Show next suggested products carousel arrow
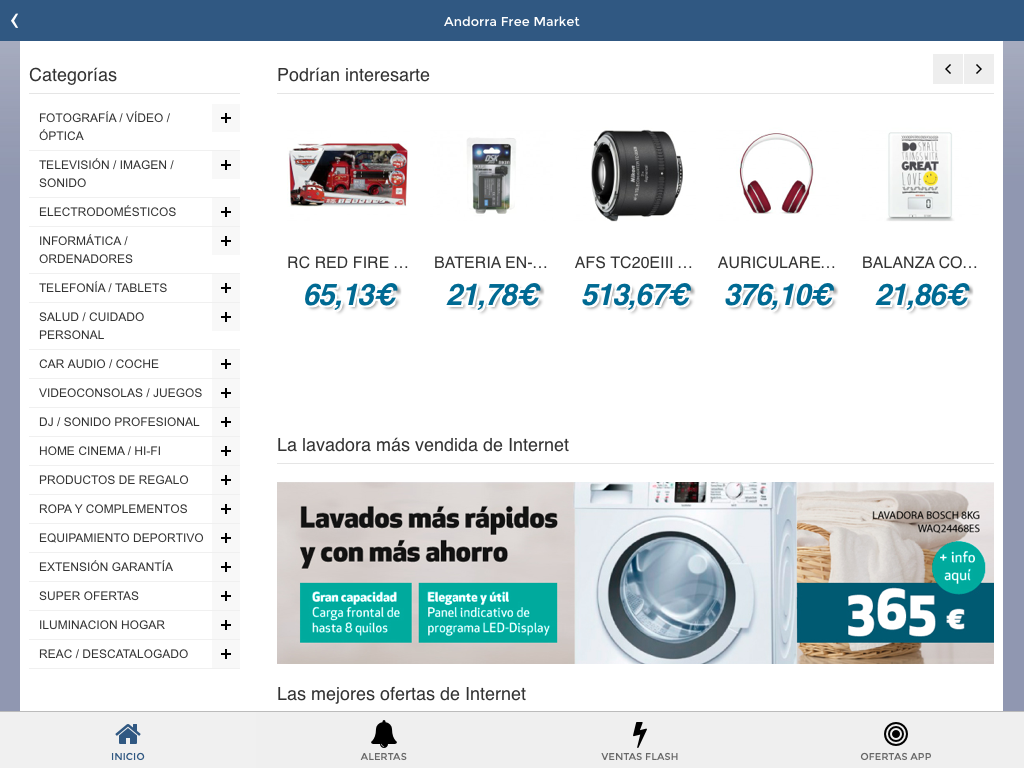Screen dimensions: 1024x768 click(x=978, y=69)
